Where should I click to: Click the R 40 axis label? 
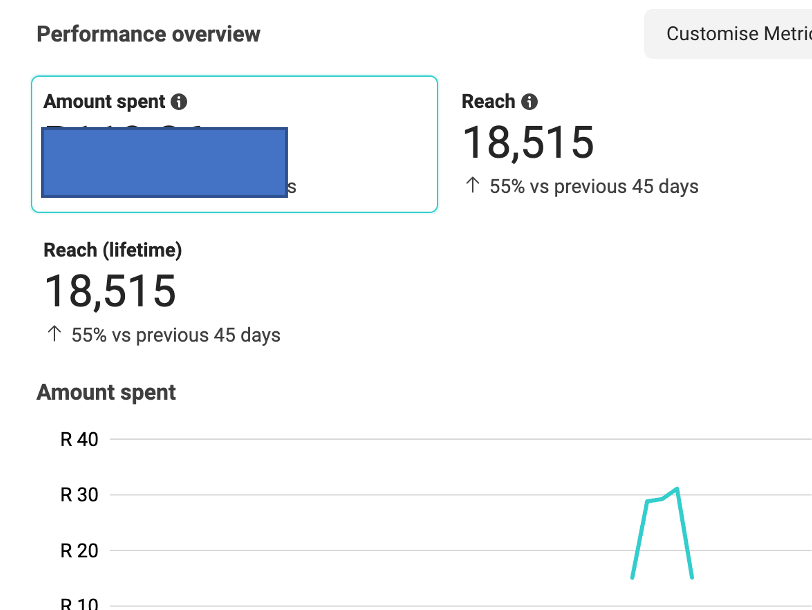79,439
